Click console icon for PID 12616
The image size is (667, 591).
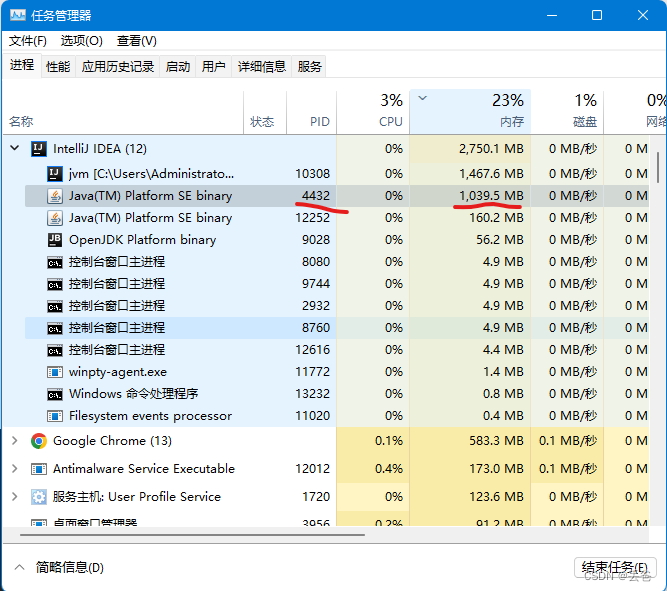tap(54, 351)
